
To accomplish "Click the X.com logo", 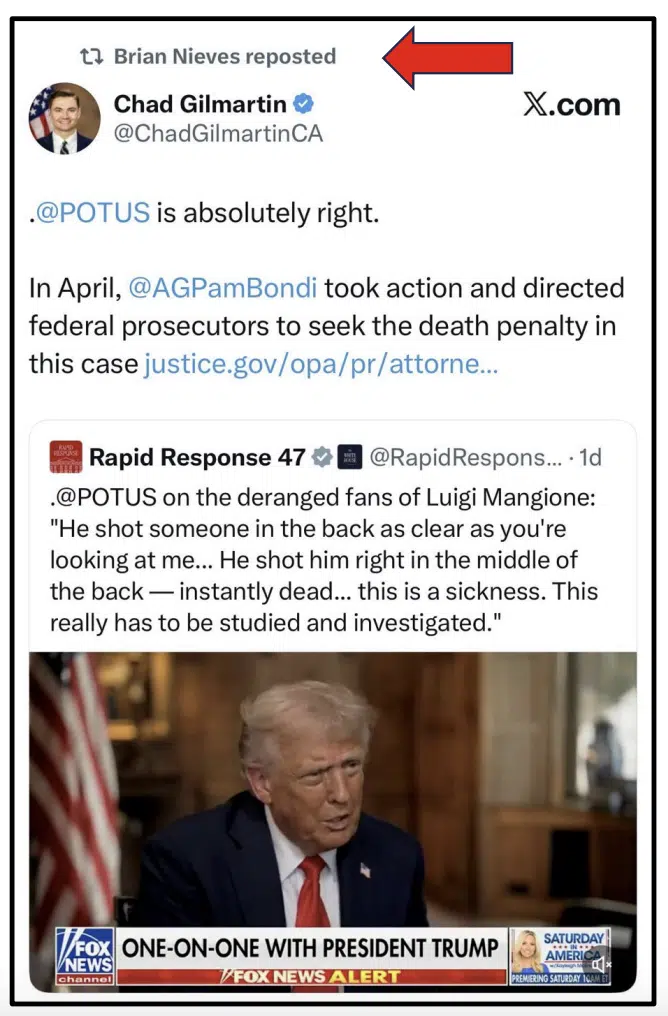I will (x=571, y=105).
